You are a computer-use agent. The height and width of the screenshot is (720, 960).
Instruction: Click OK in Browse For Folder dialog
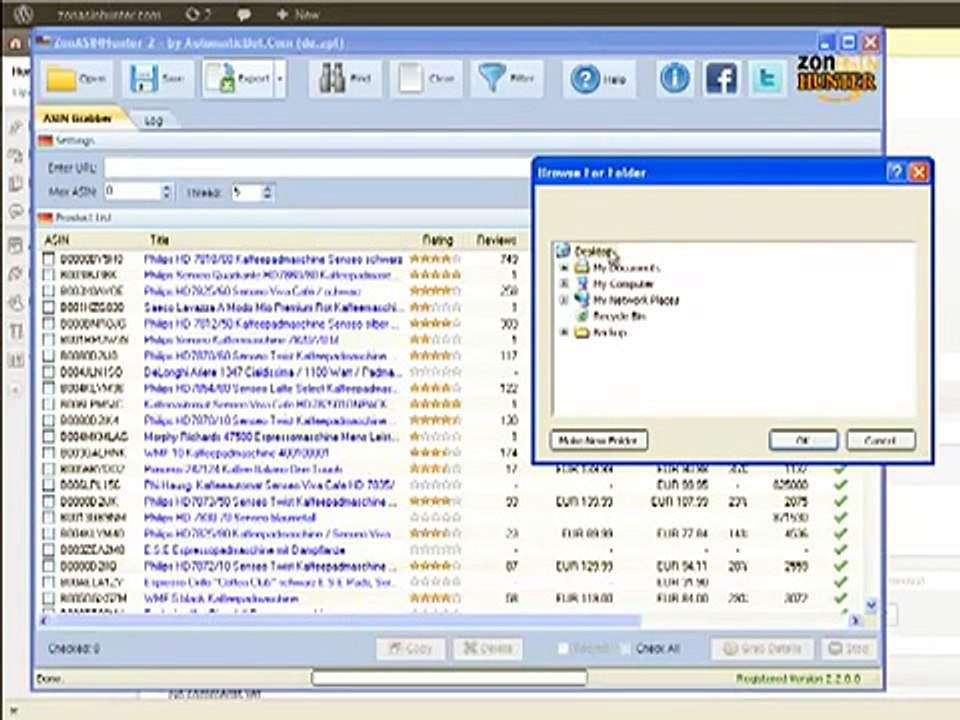point(803,440)
